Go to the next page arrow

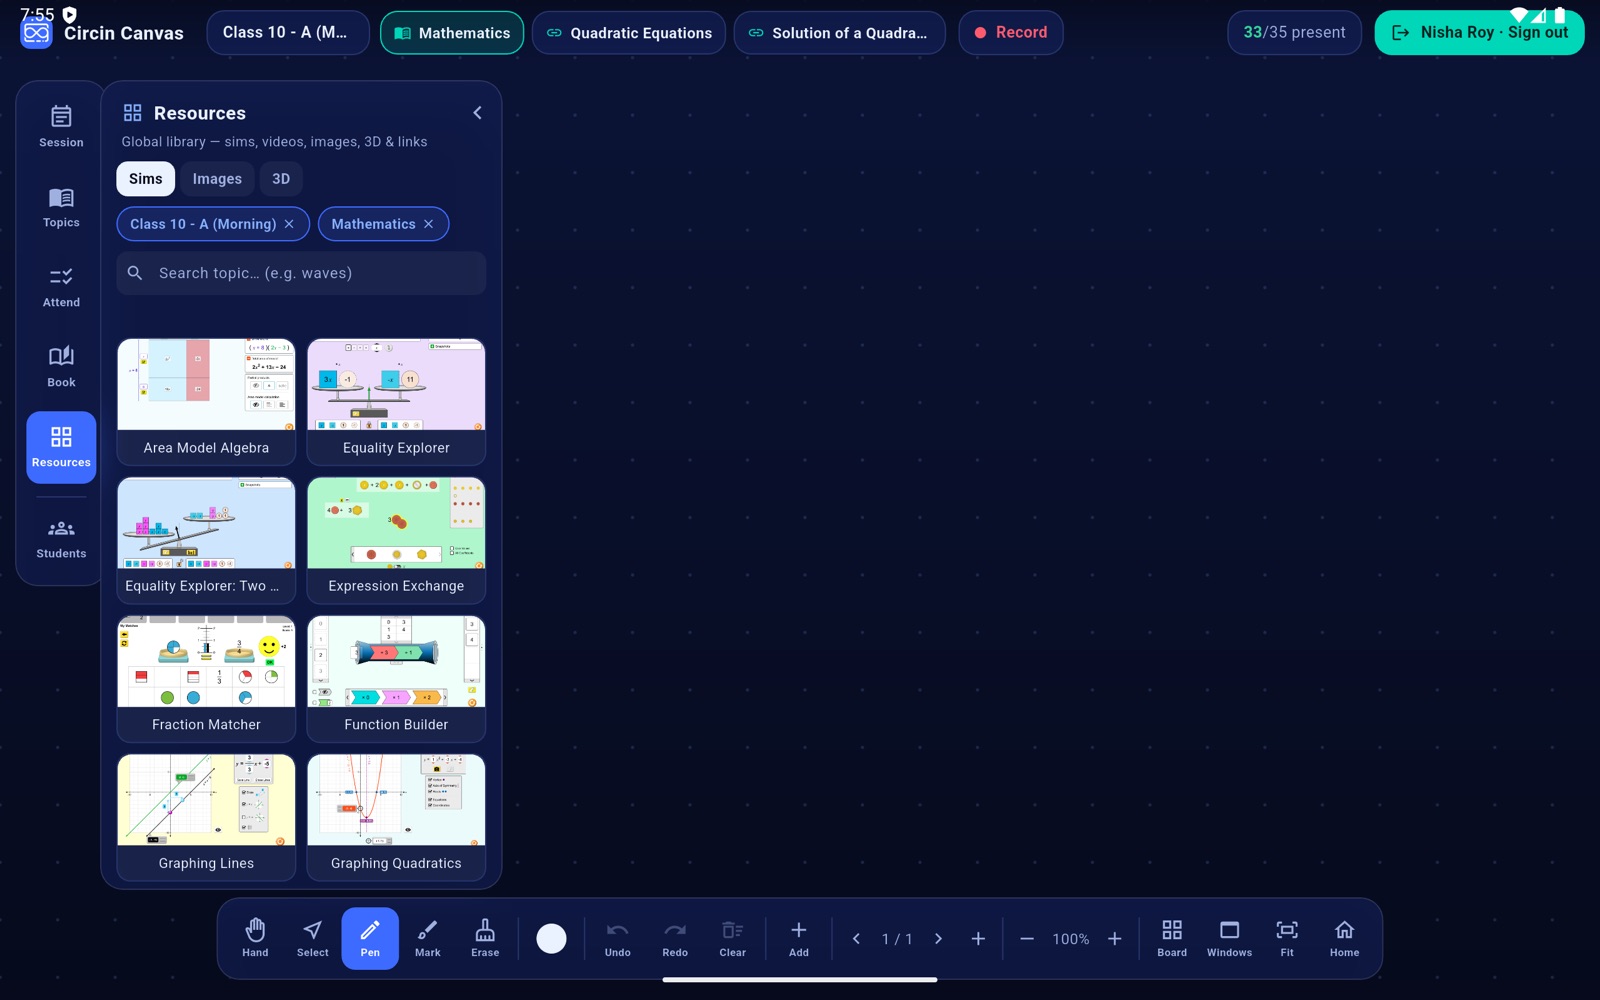[938, 939]
